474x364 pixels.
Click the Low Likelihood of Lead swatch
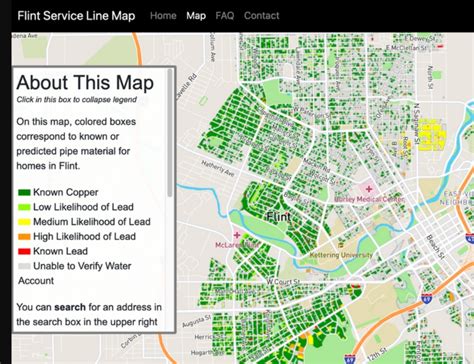pos(24,207)
